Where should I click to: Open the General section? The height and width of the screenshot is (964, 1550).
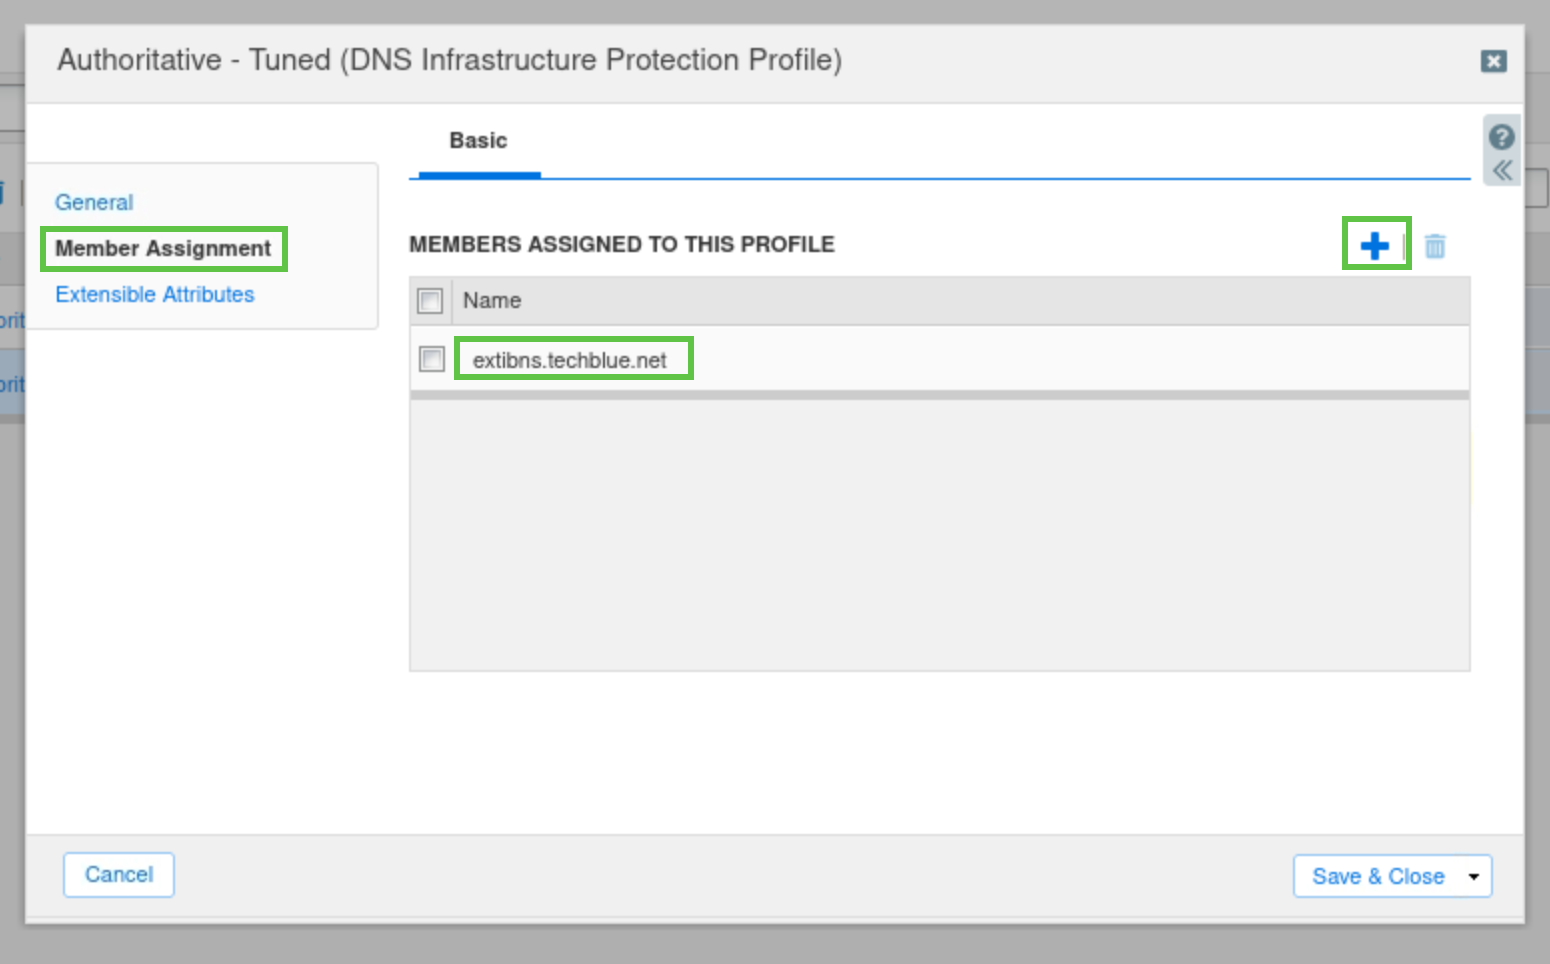tap(94, 202)
